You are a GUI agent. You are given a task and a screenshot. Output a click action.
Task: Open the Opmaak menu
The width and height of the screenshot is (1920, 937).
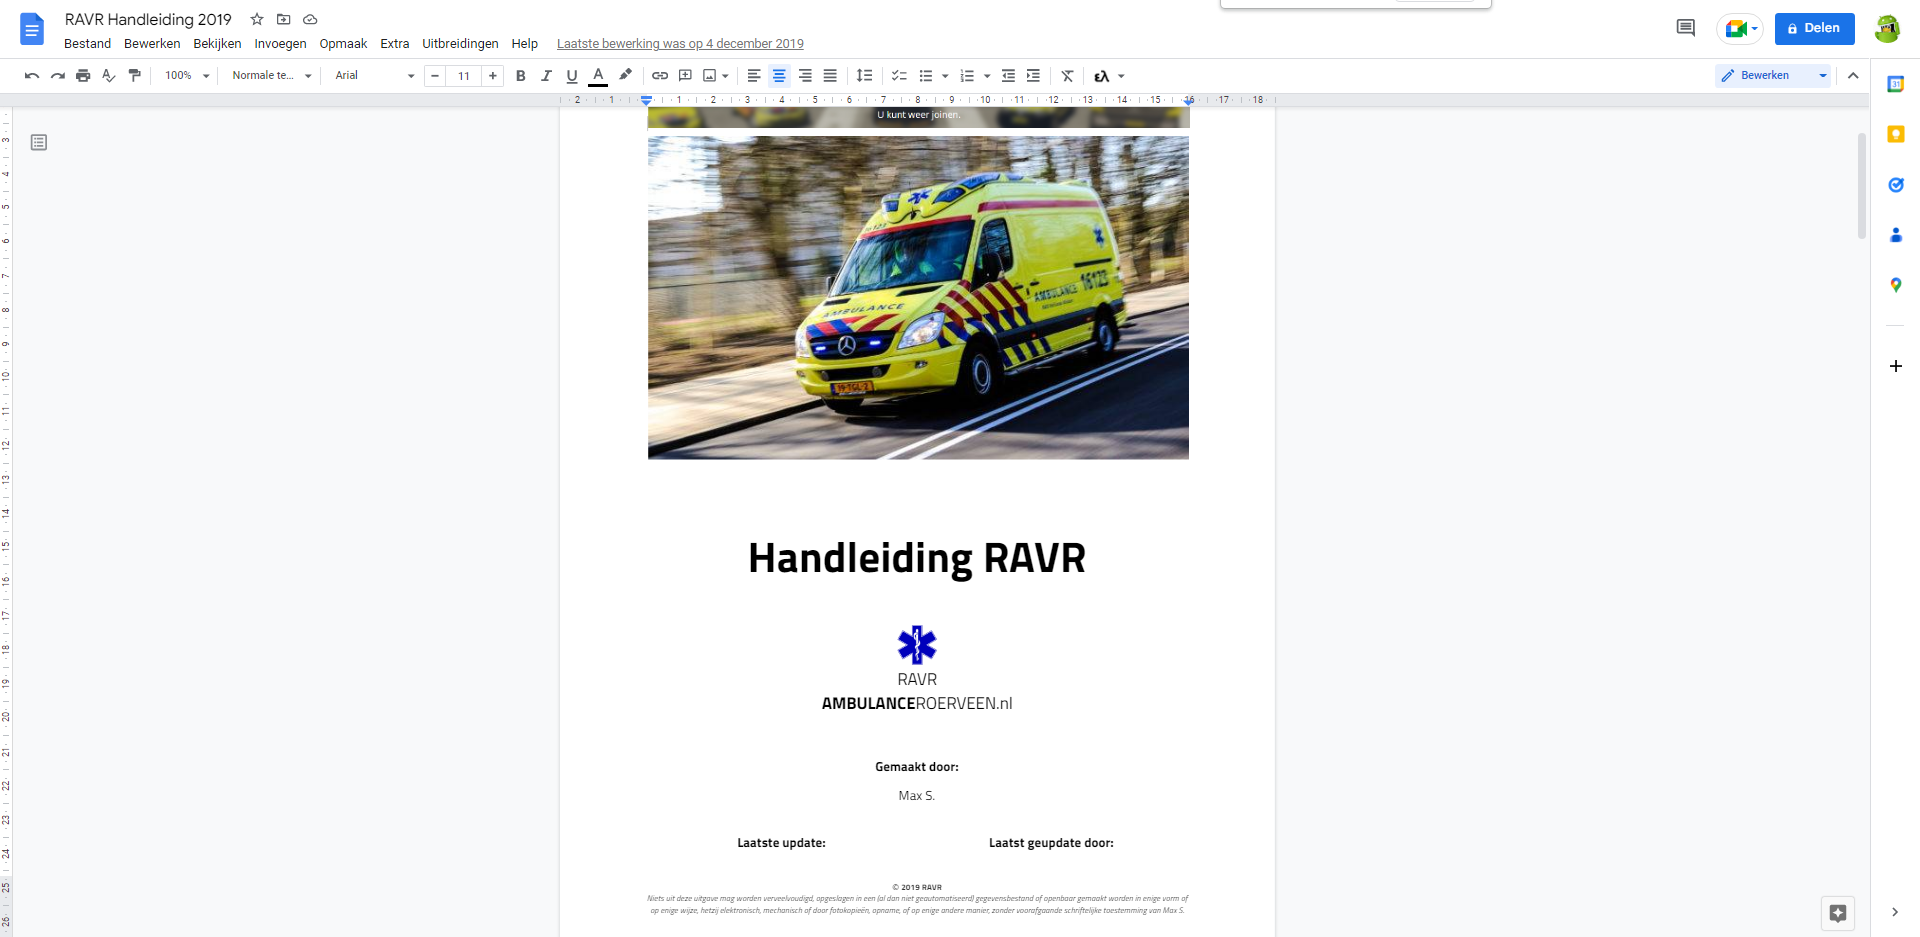click(343, 44)
